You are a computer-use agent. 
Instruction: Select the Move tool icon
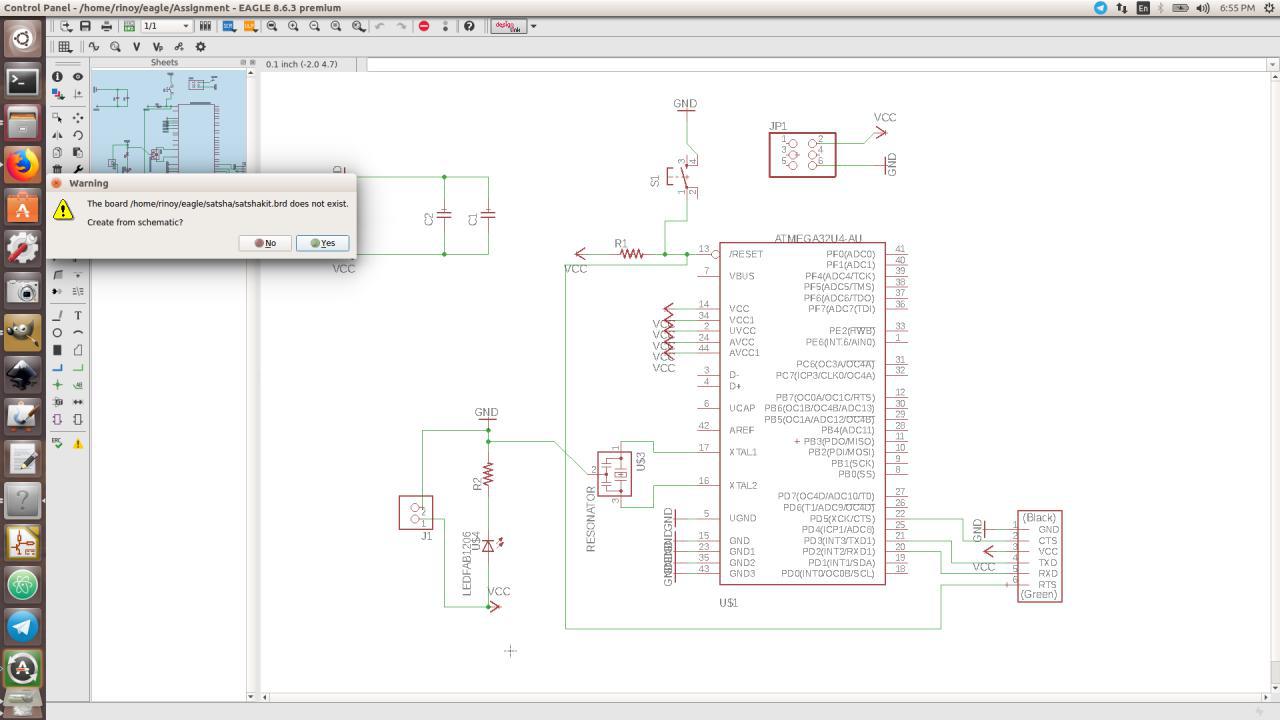tap(77, 117)
